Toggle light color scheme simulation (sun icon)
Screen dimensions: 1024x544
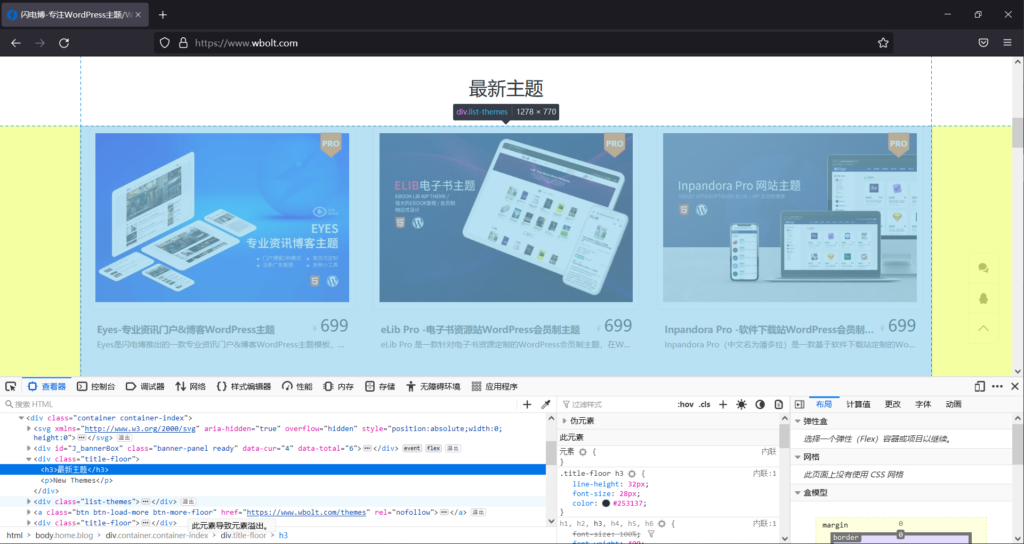coord(741,404)
